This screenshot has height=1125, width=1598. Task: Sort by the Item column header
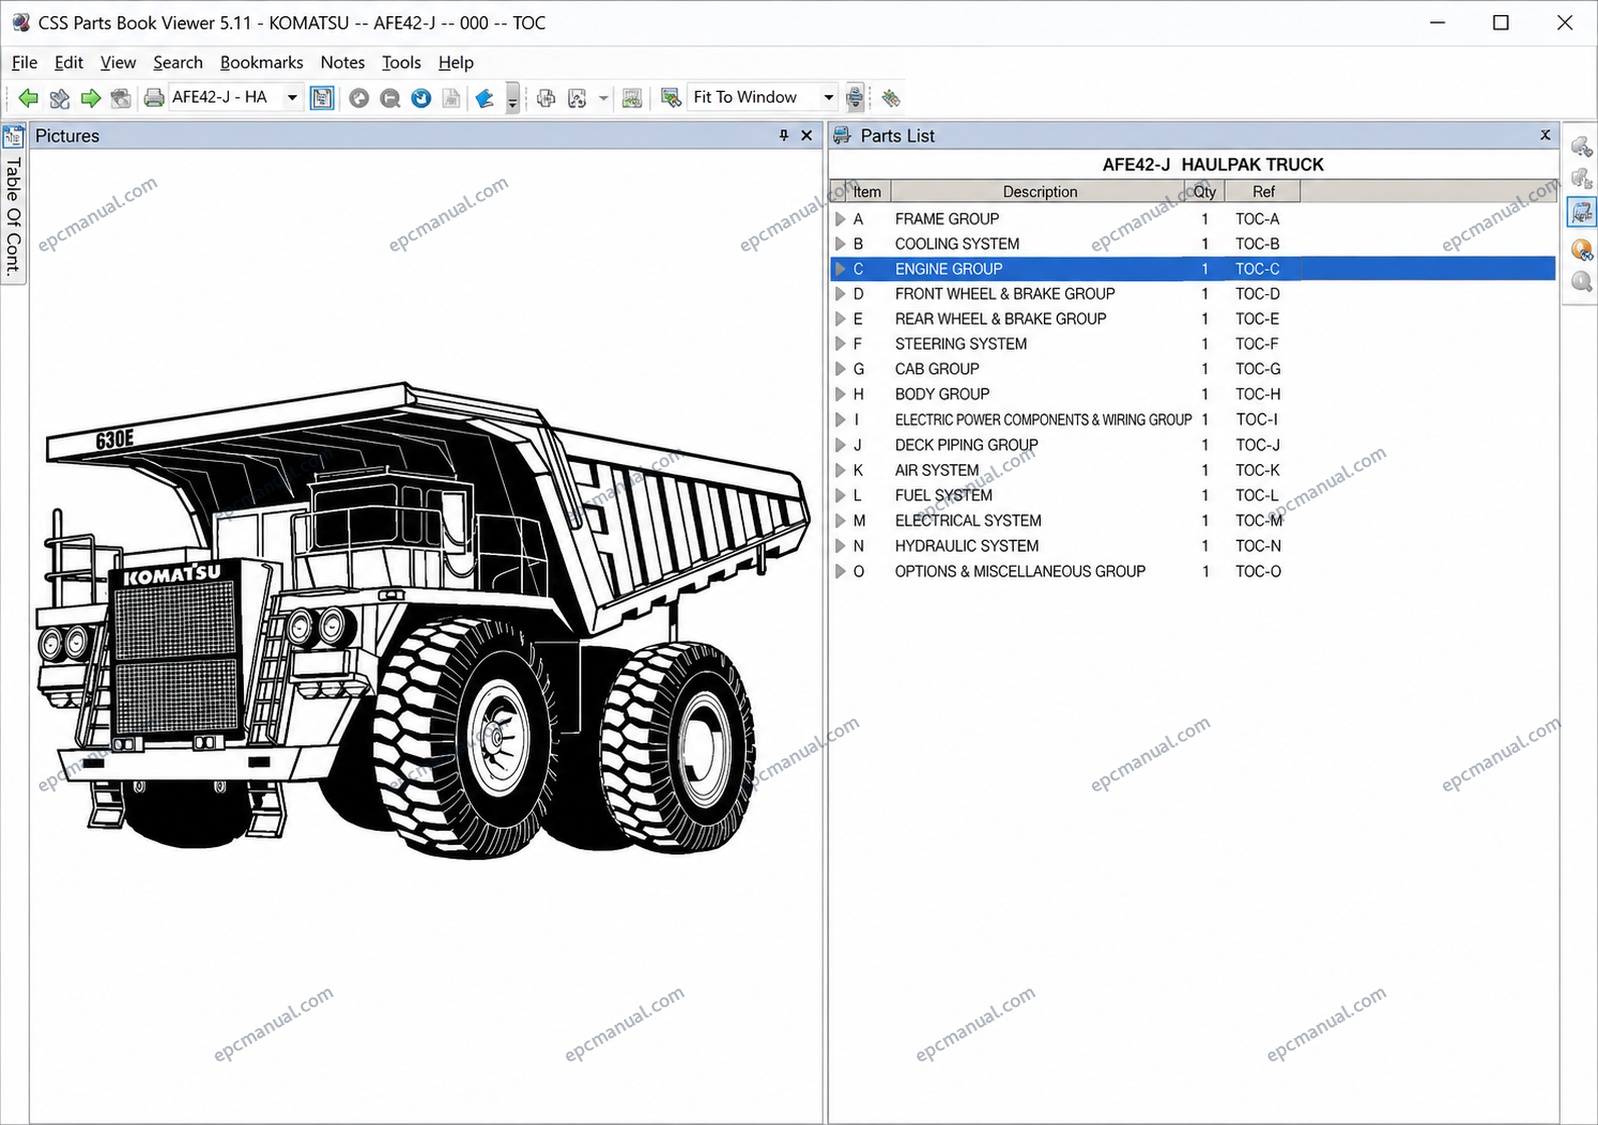[866, 191]
